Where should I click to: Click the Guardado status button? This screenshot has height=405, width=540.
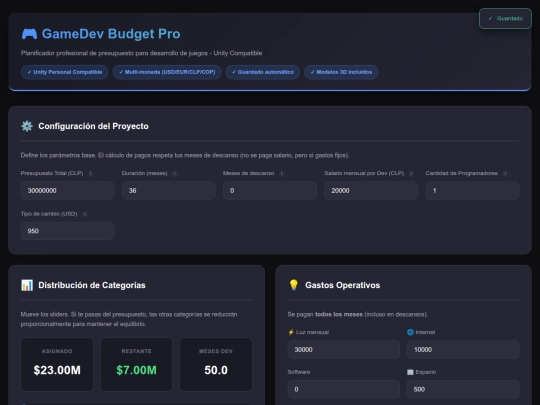[x=505, y=19]
